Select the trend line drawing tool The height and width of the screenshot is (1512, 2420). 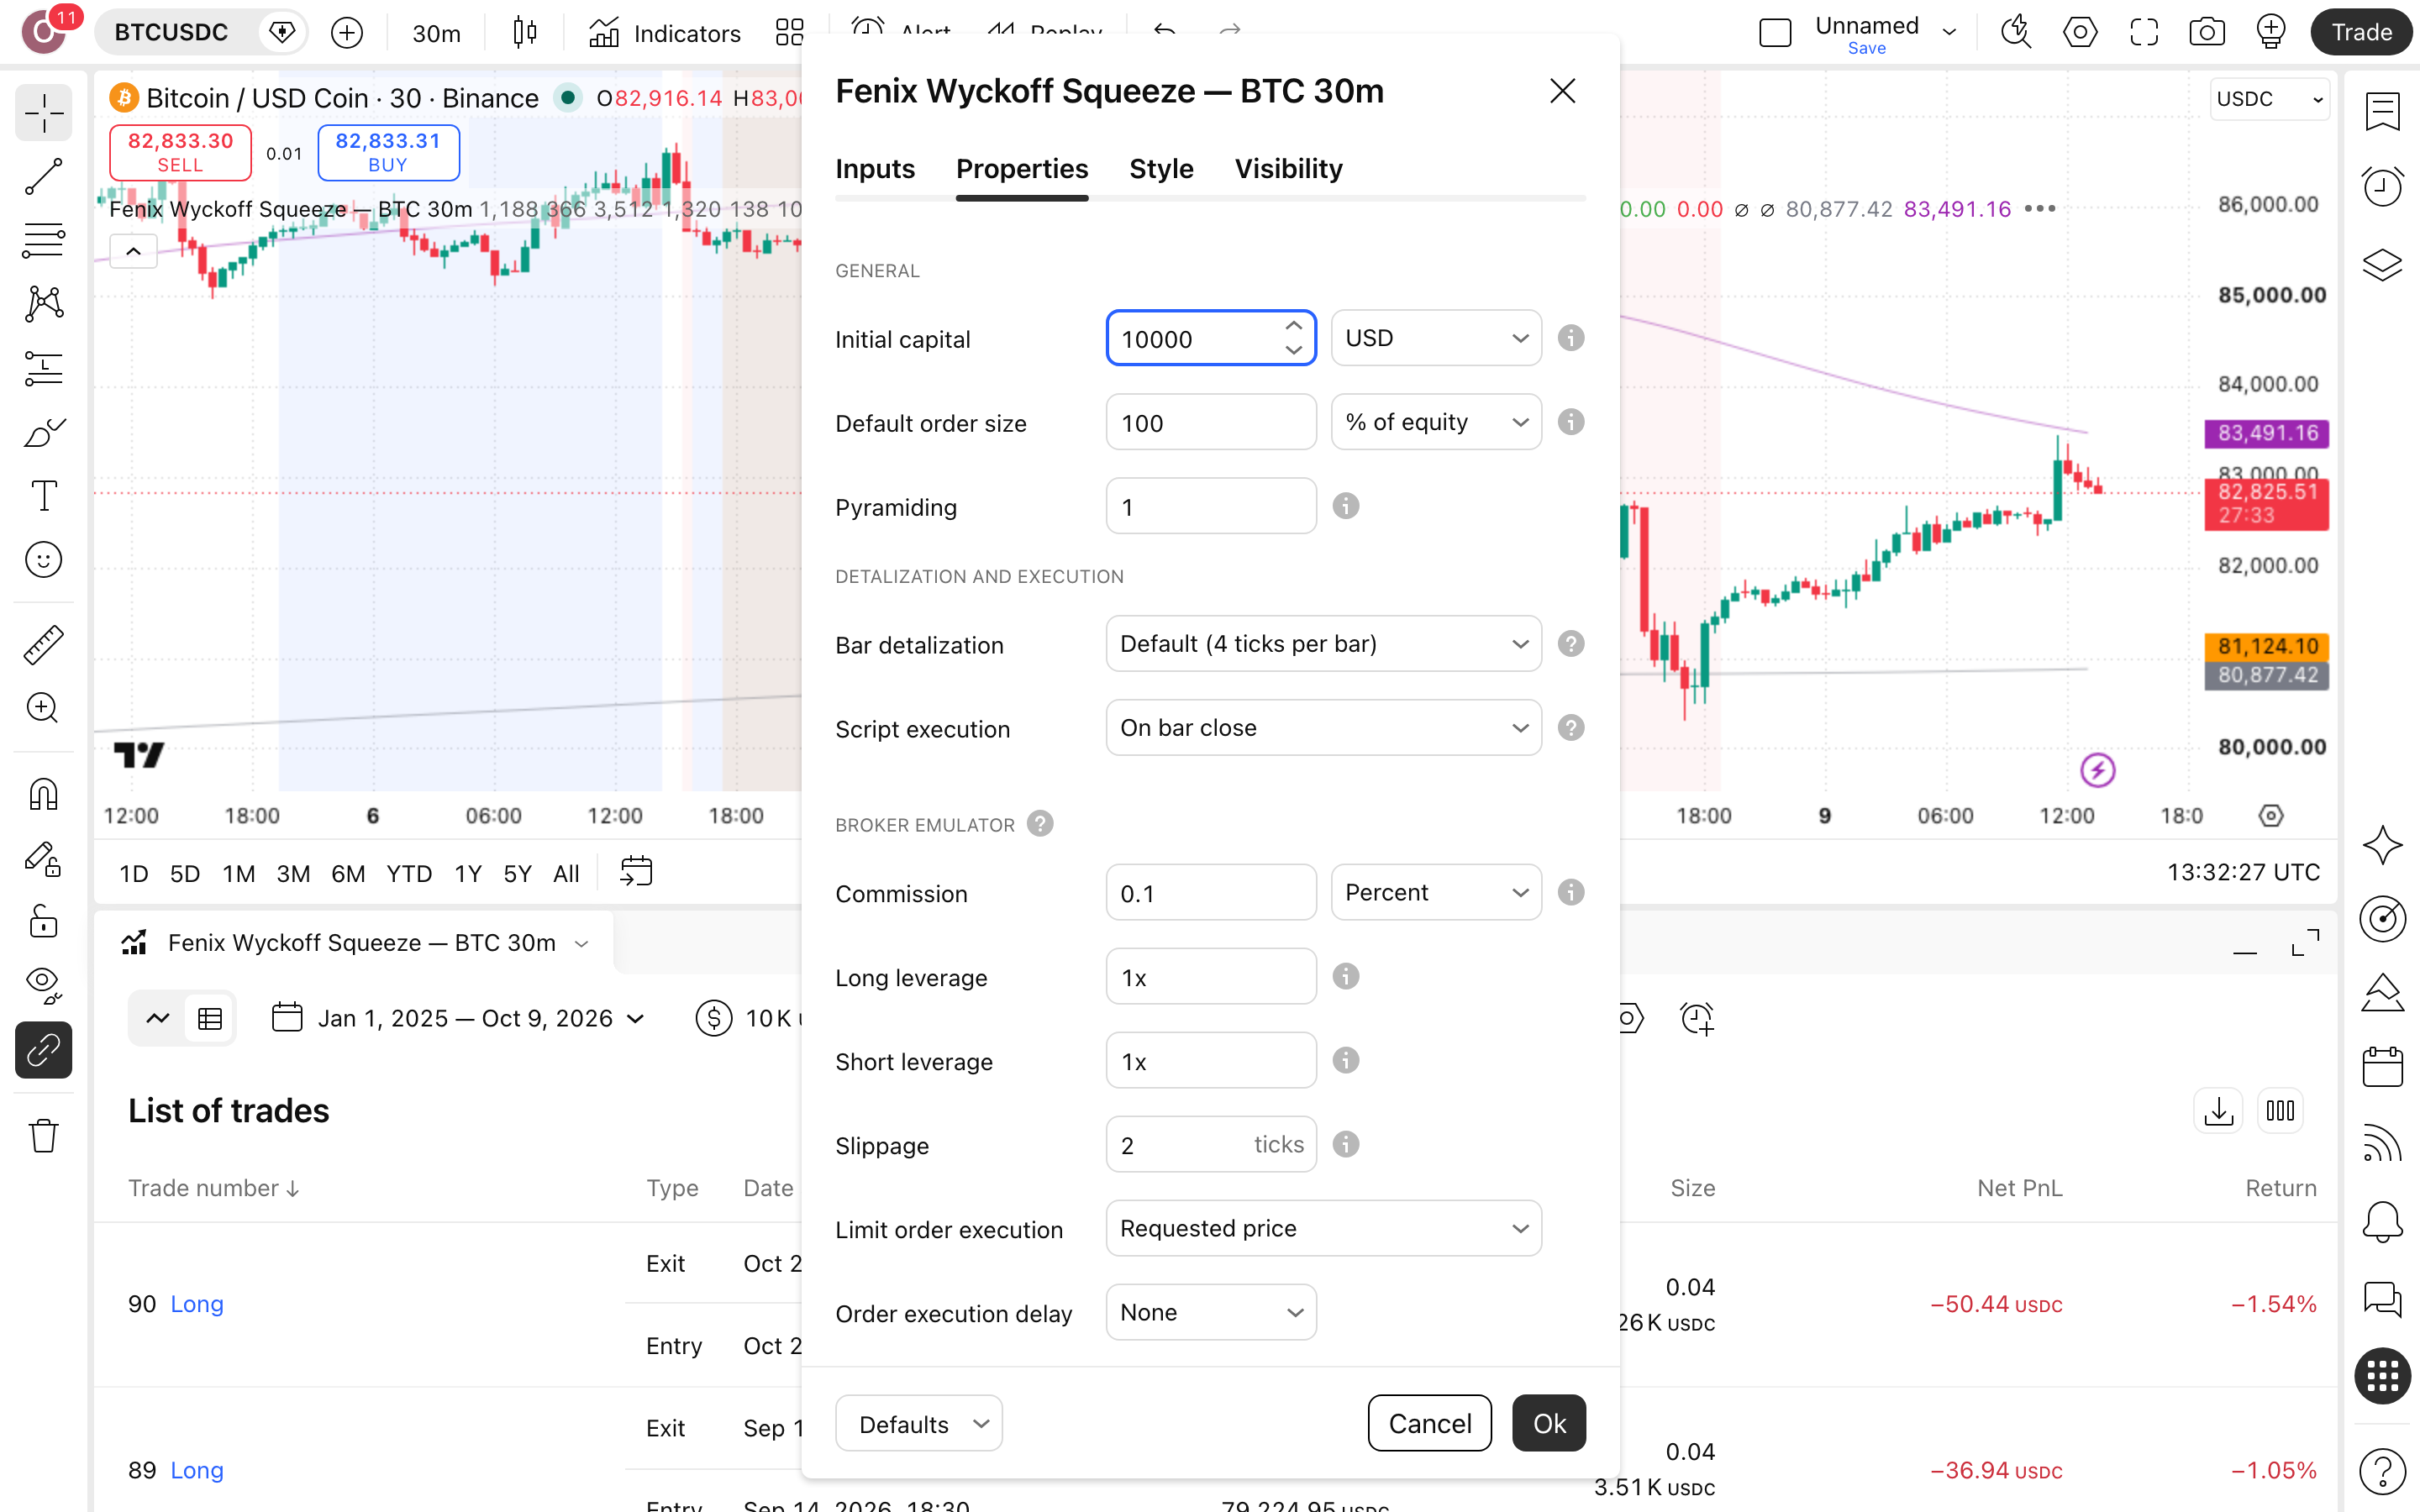point(43,177)
